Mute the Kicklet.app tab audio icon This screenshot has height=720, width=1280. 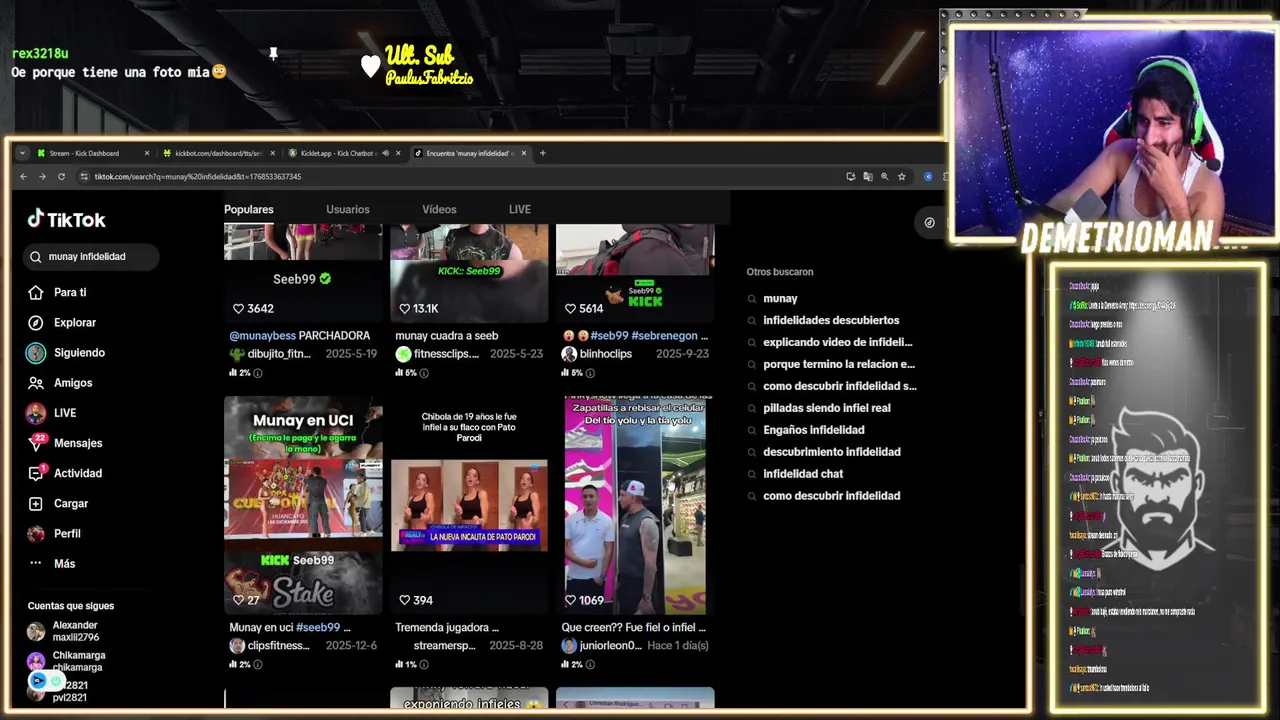(385, 153)
